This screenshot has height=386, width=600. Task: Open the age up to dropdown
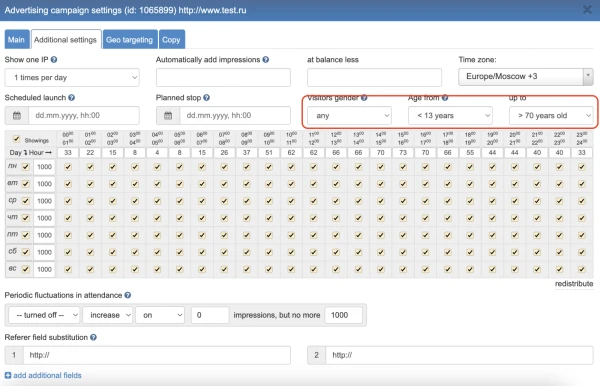pyautogui.click(x=551, y=116)
